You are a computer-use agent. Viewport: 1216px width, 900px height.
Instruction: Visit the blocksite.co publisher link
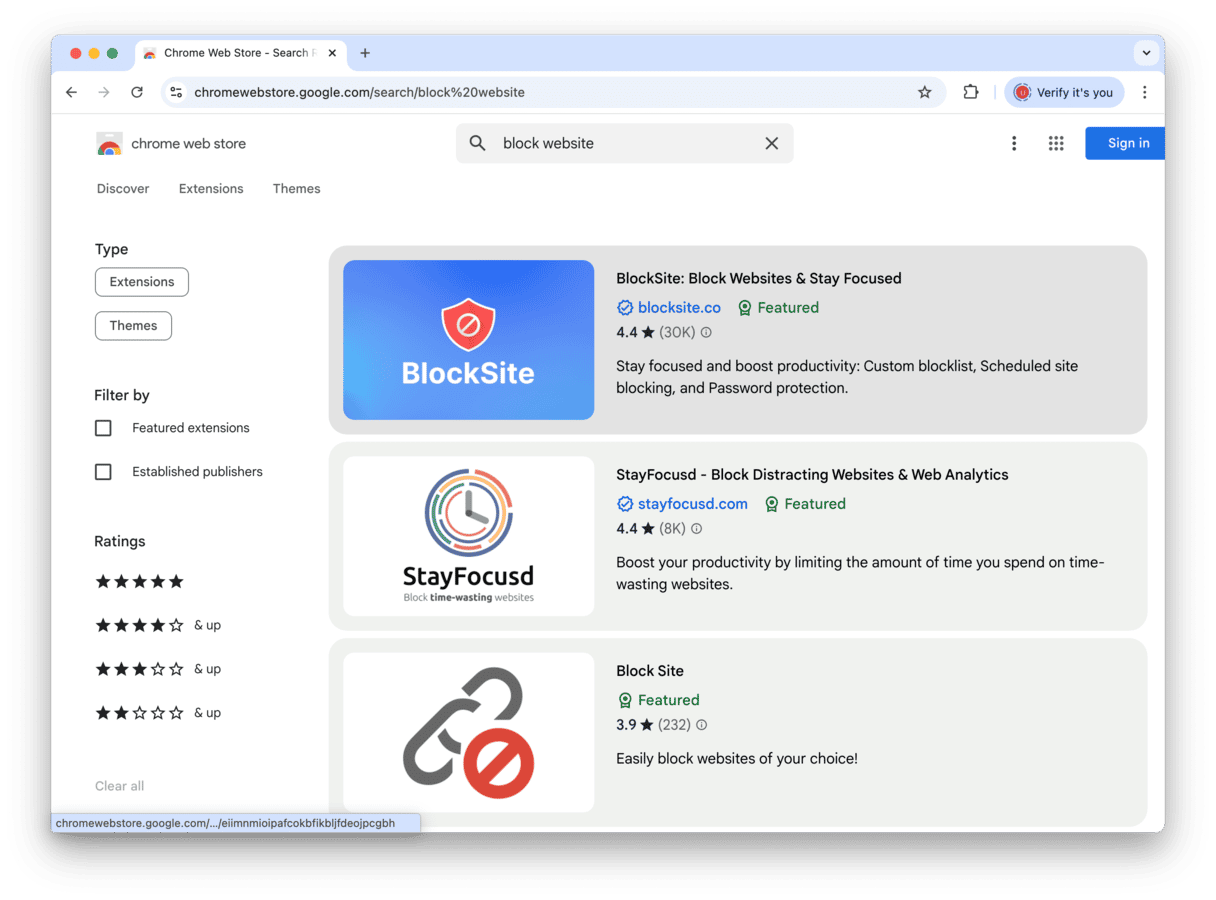point(679,308)
